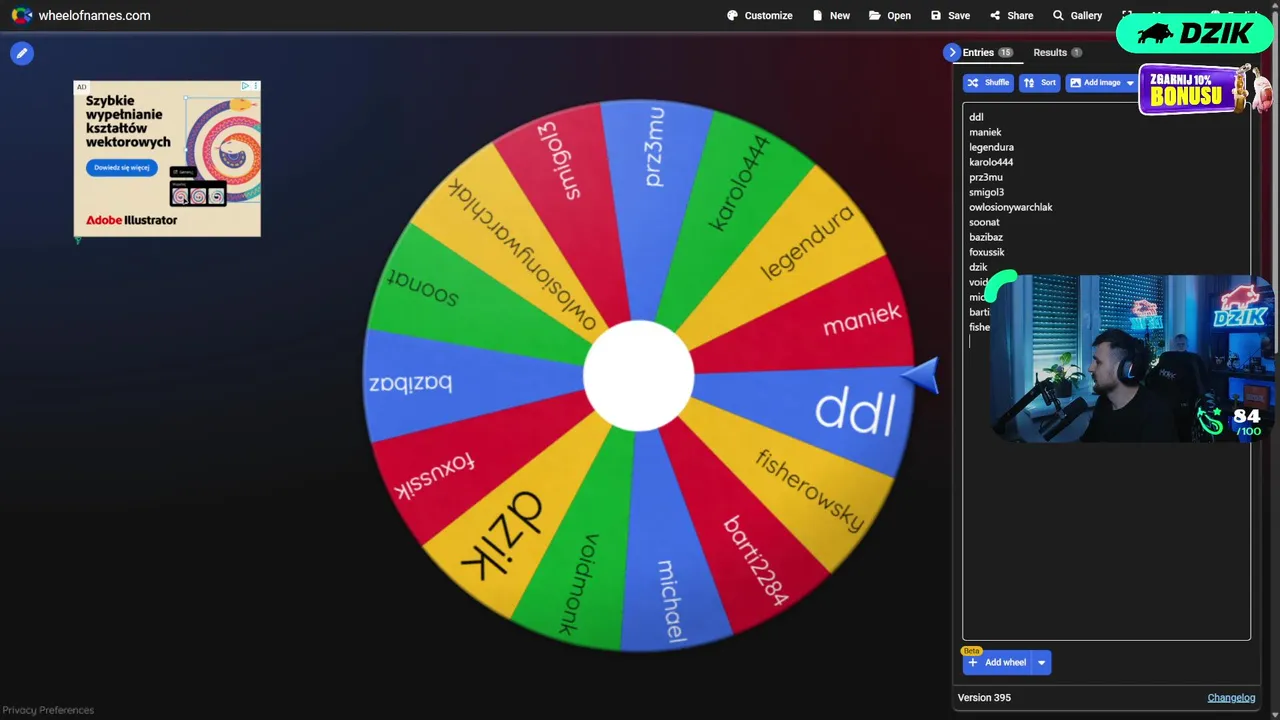Click the 'ddl' entry in the list
The width and height of the screenshot is (1280, 720).
pyautogui.click(x=976, y=117)
